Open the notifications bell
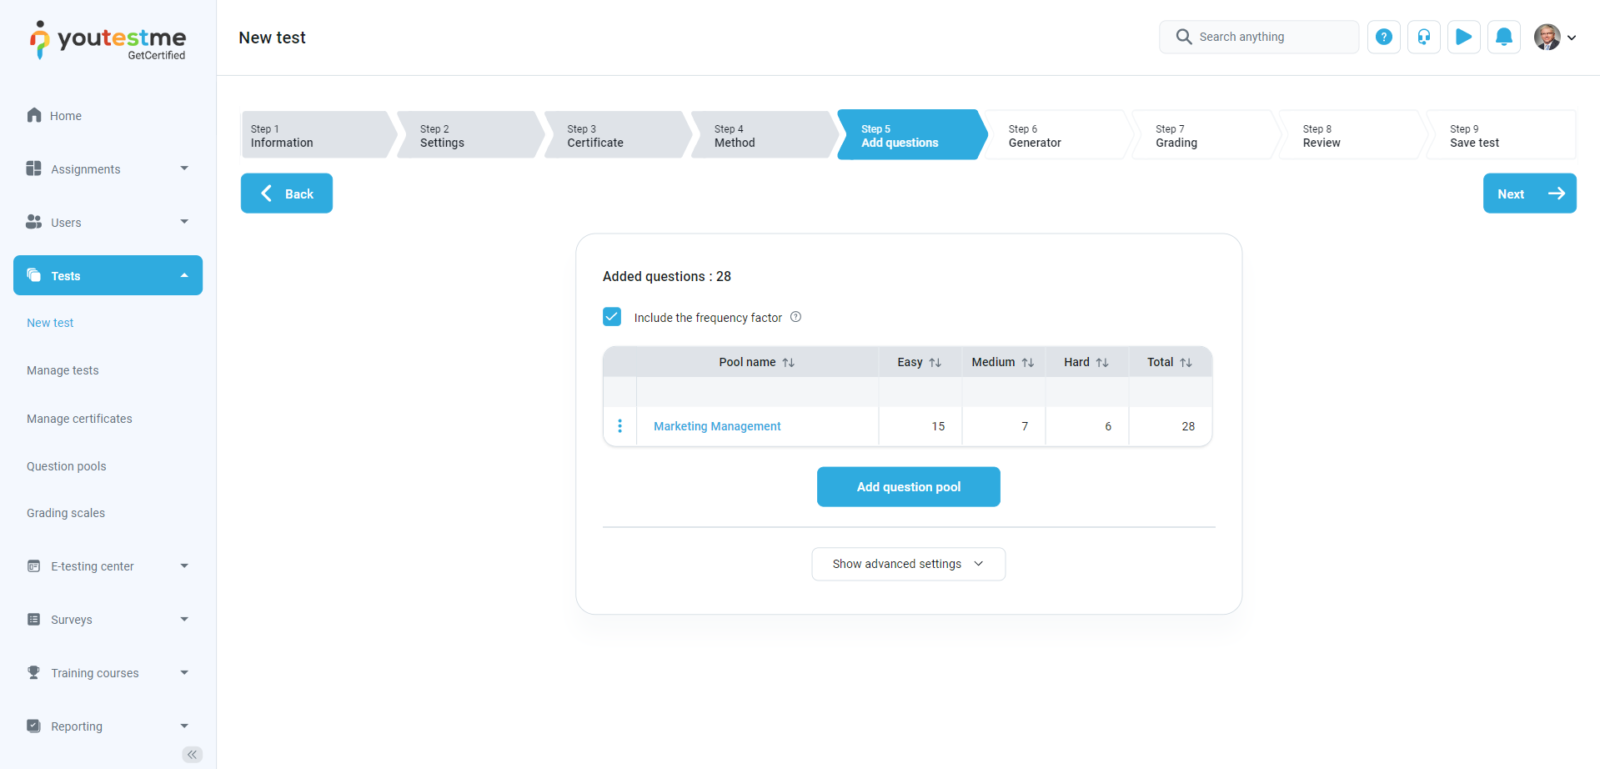This screenshot has height=769, width=1600. pos(1503,37)
